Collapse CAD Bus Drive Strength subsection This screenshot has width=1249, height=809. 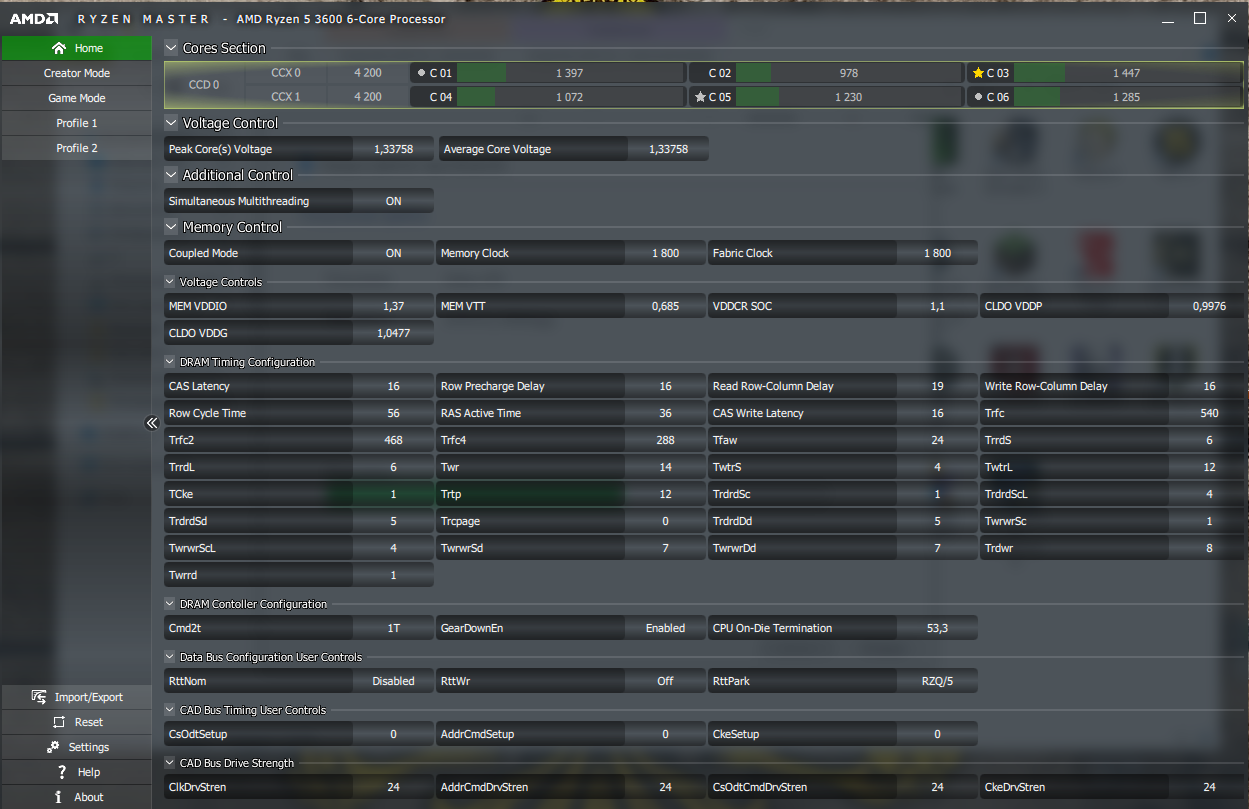click(x=169, y=763)
